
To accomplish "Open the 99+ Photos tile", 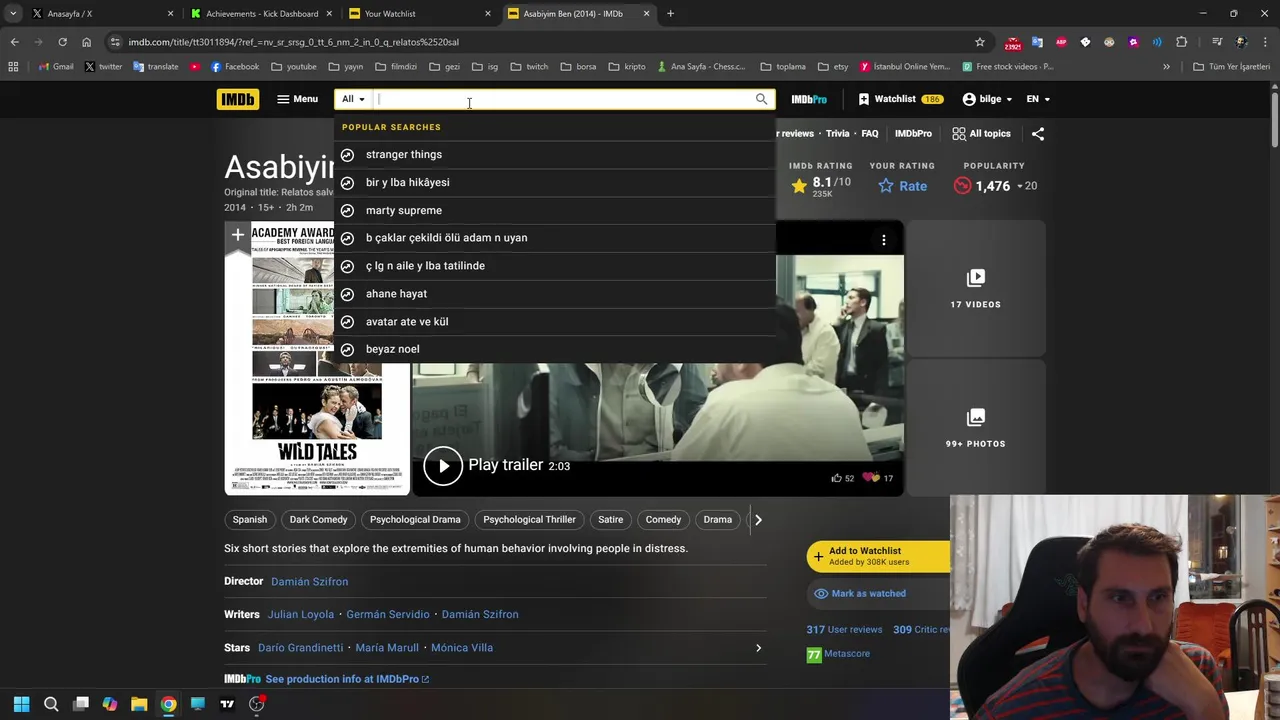I will coord(975,427).
